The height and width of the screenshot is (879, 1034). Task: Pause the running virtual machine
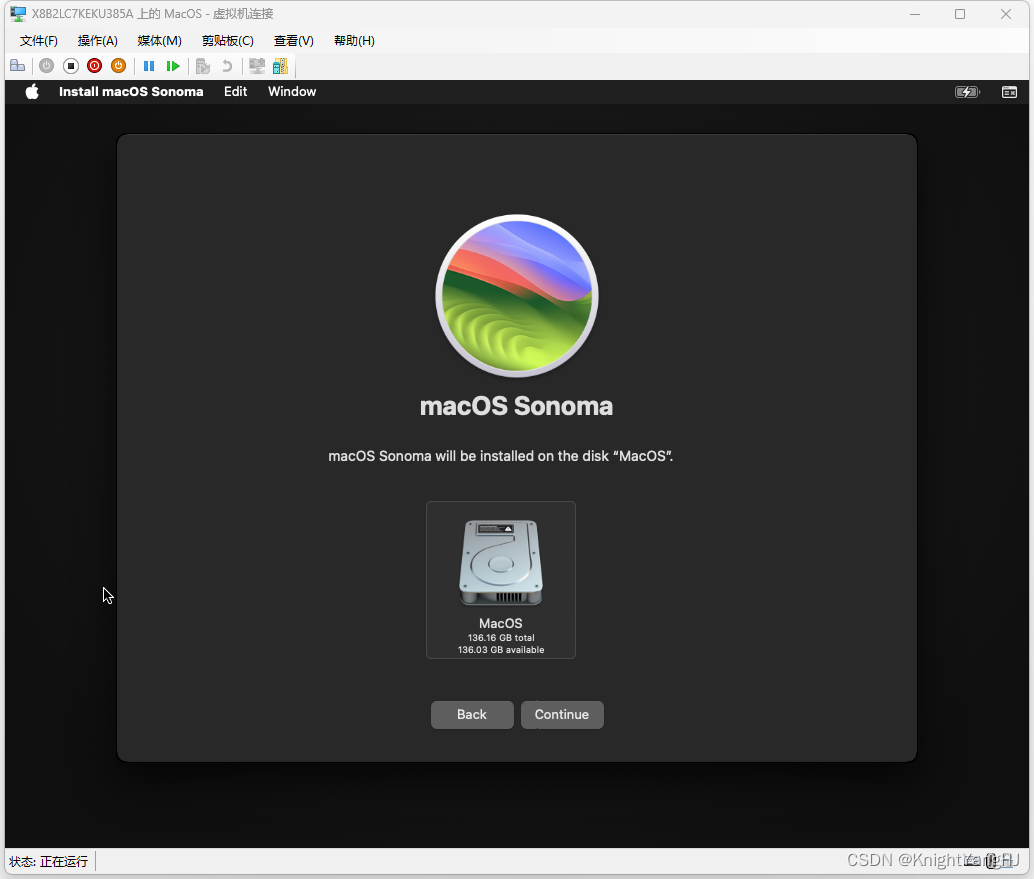pyautogui.click(x=149, y=66)
